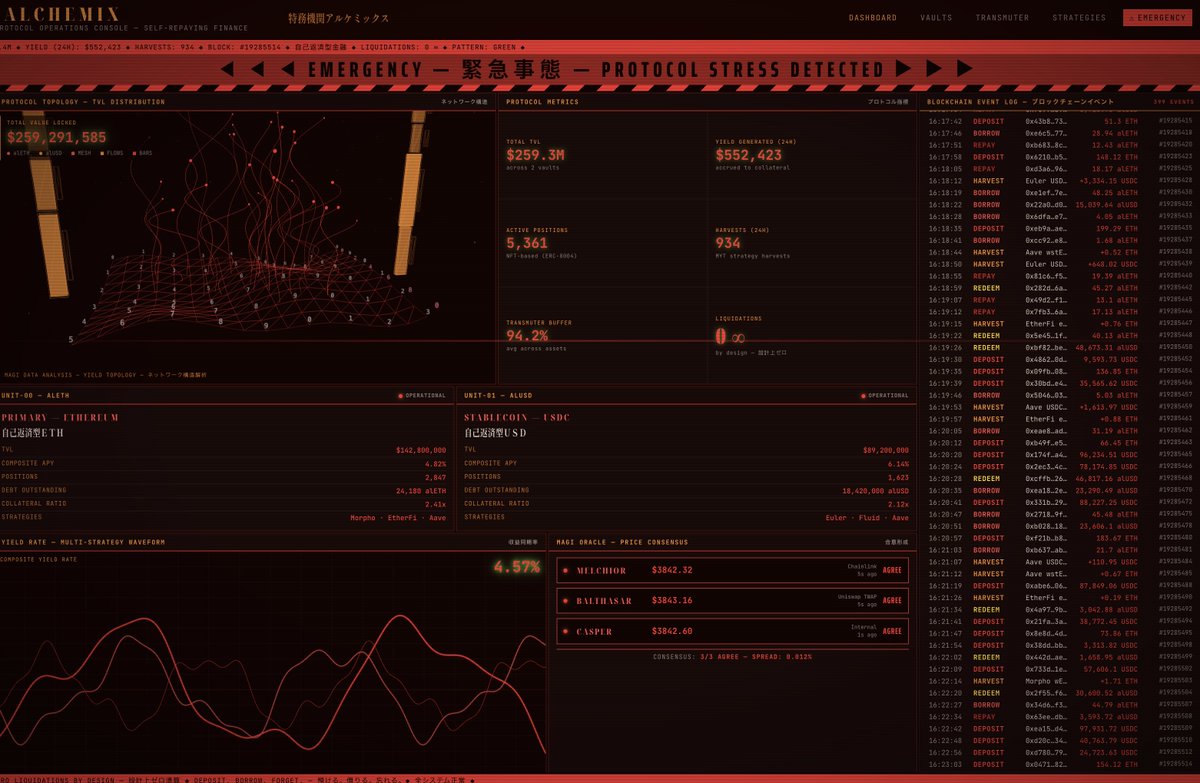Select the 16:19:39 DEPOSIT 35,565.62 USDC event
The image size is (1200, 783).
[1060, 383]
